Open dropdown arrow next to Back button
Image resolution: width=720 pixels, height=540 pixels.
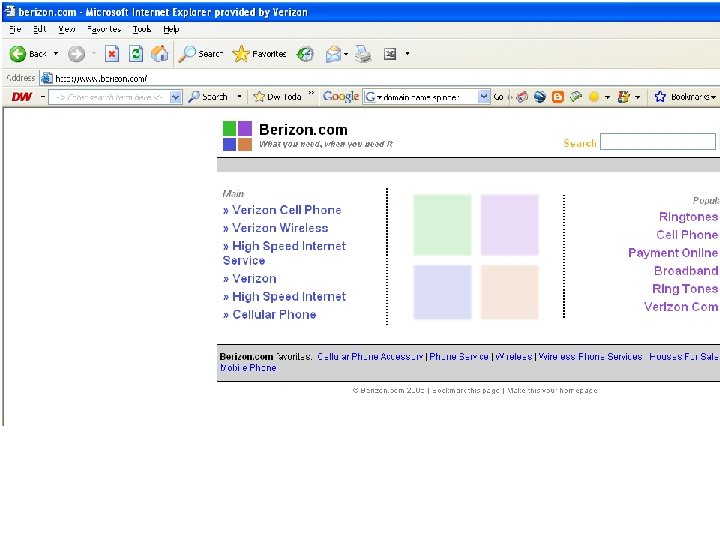pos(56,54)
